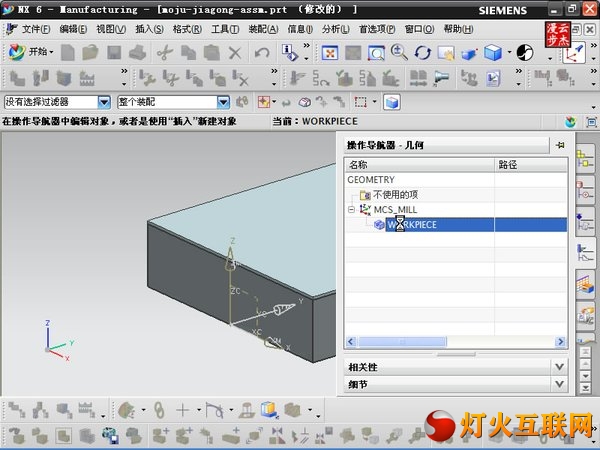Click the WCS orientation icon
This screenshot has width=600, height=450.
pos(574,53)
